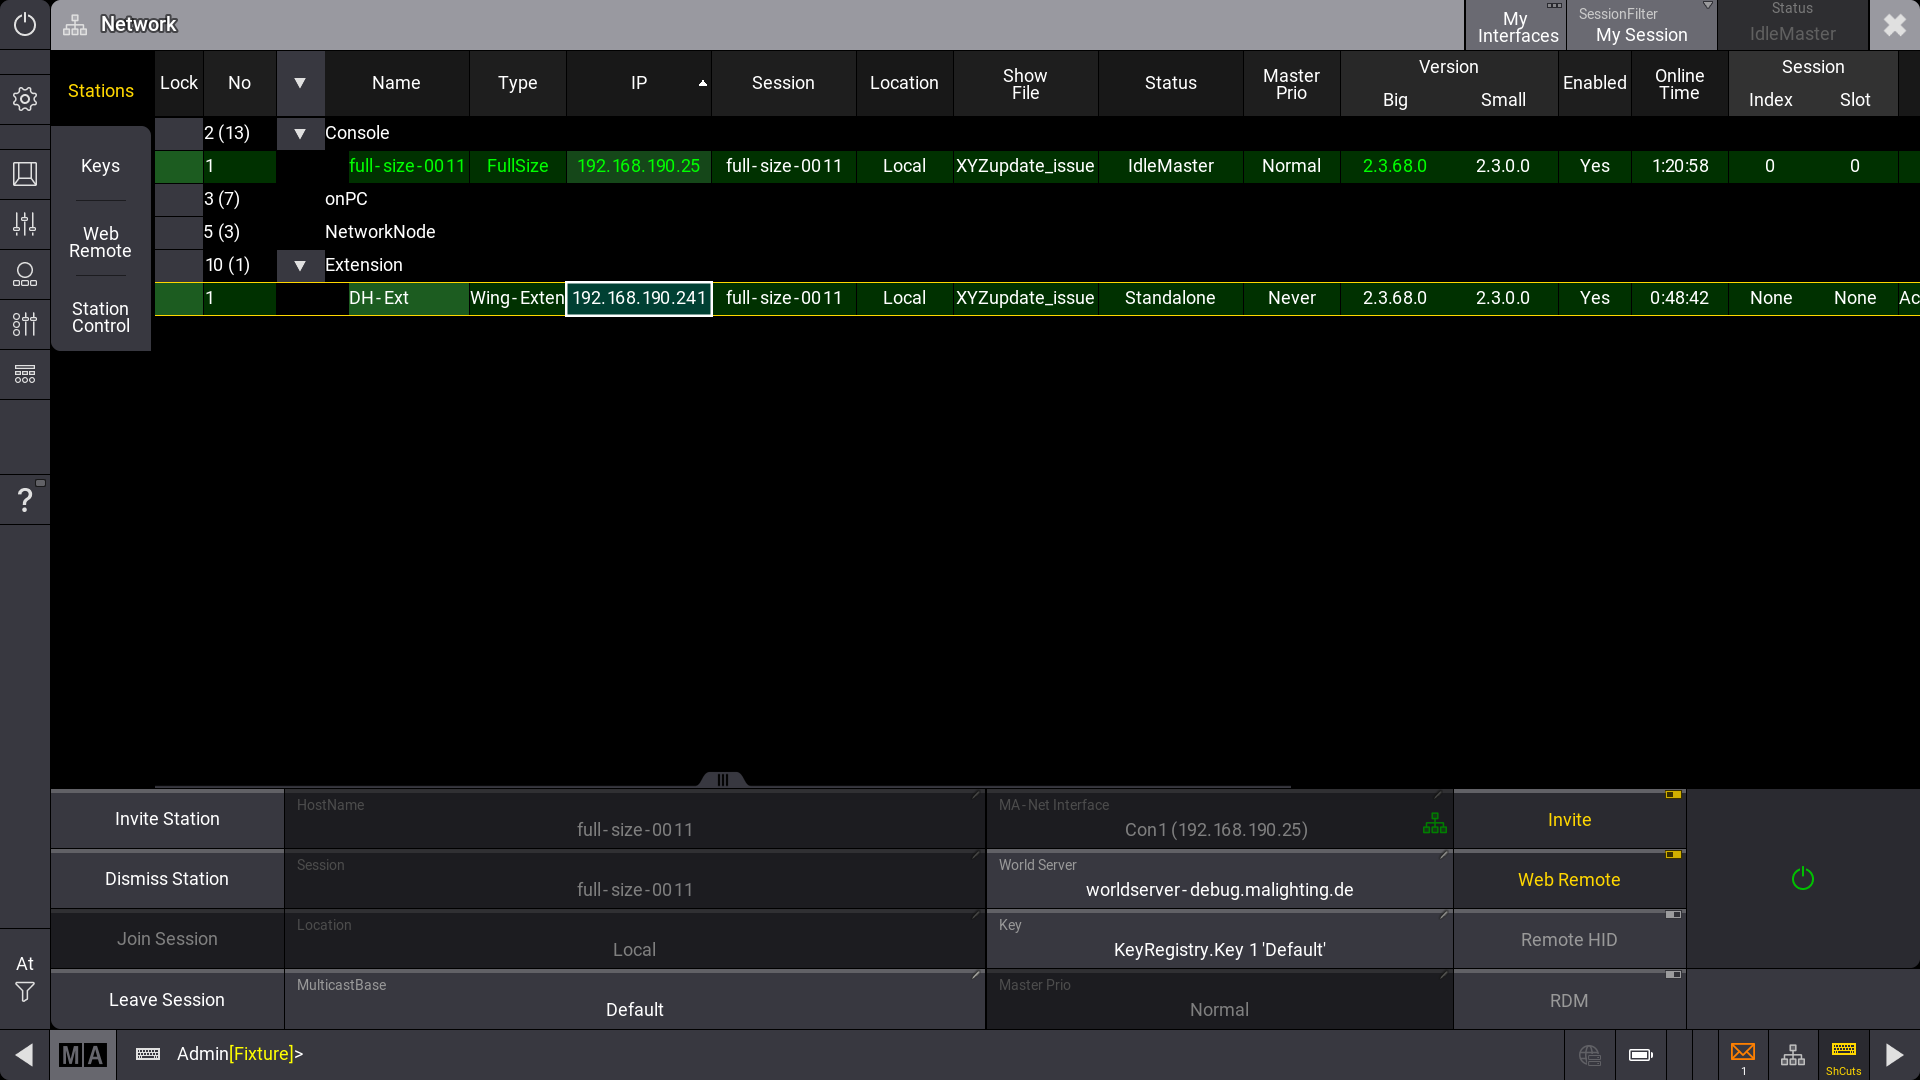Click the help question mark icon
The image size is (1920, 1080).
coord(25,499)
